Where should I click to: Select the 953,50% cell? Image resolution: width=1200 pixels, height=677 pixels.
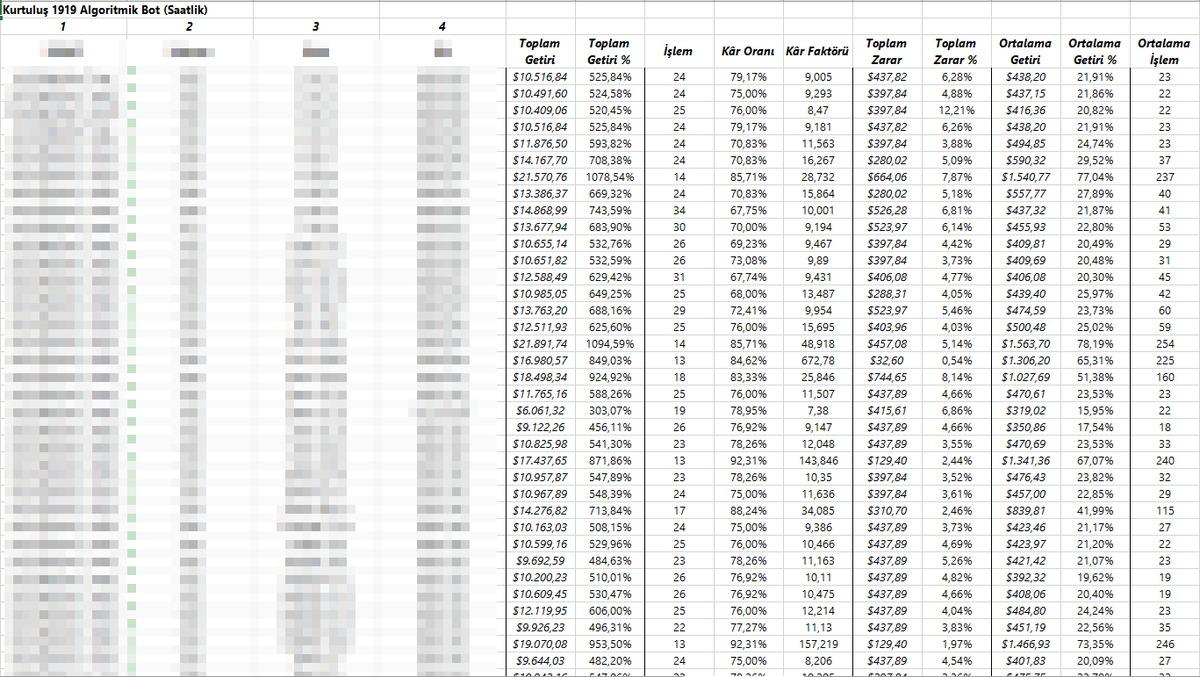pyautogui.click(x=610, y=645)
